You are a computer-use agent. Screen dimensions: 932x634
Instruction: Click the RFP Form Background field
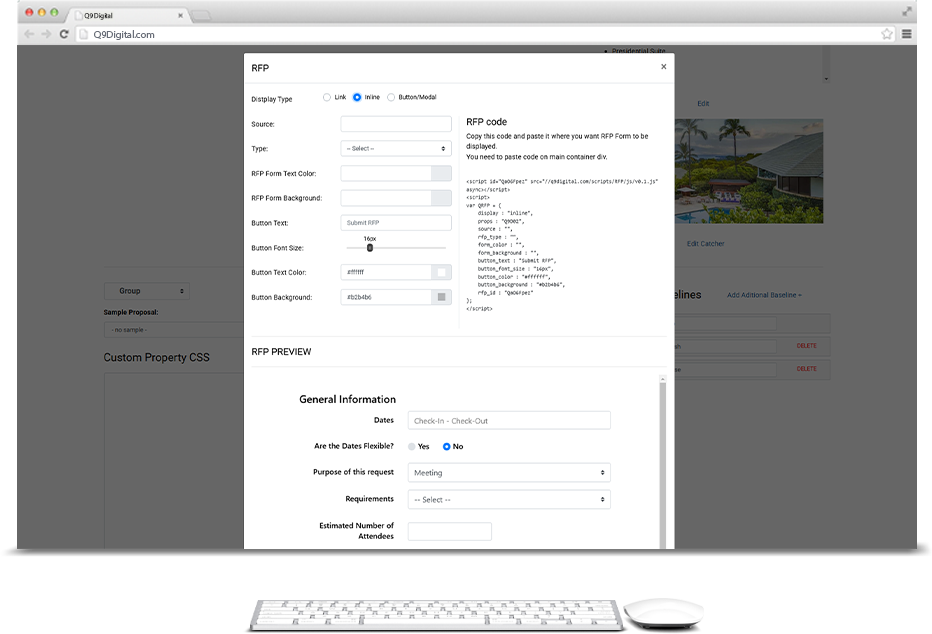(386, 198)
